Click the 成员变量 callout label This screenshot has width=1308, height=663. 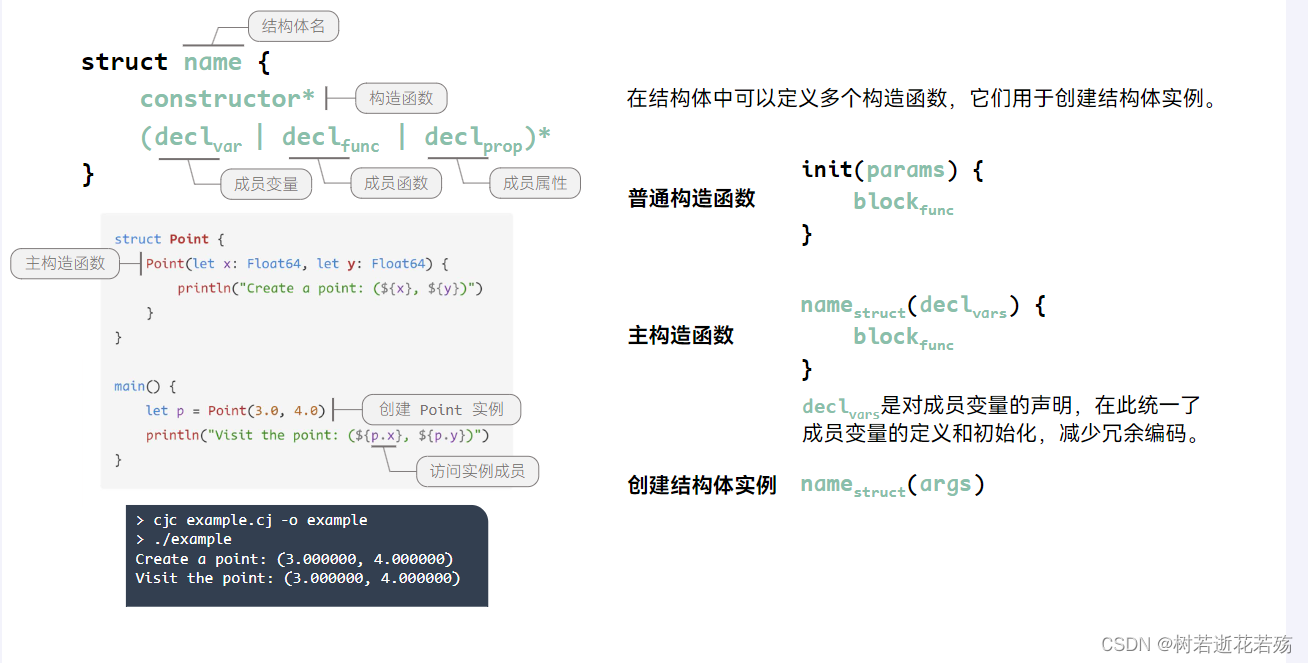coord(266,184)
